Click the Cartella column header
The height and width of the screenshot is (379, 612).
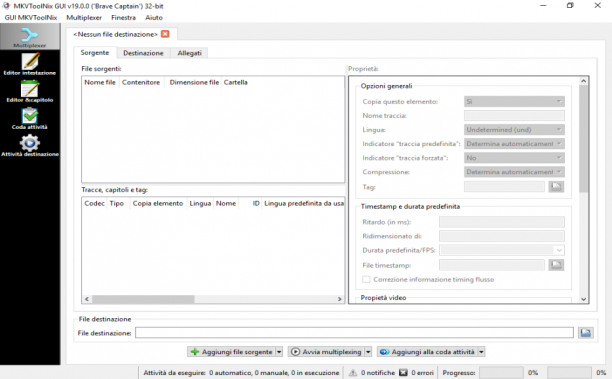235,82
